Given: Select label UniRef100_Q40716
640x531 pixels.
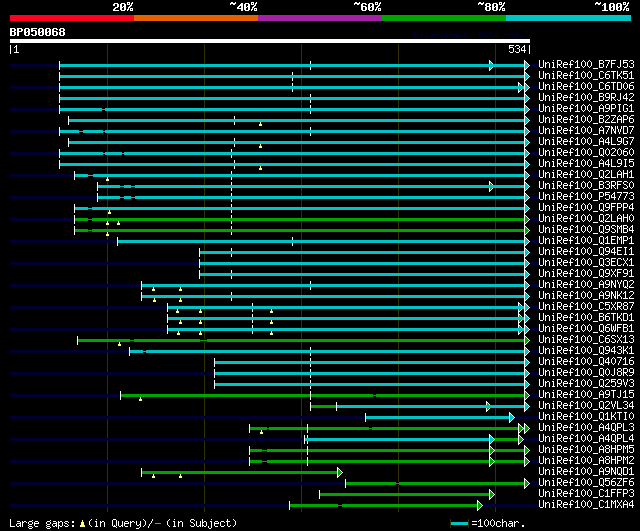Looking at the screenshot, I should coord(586,362).
